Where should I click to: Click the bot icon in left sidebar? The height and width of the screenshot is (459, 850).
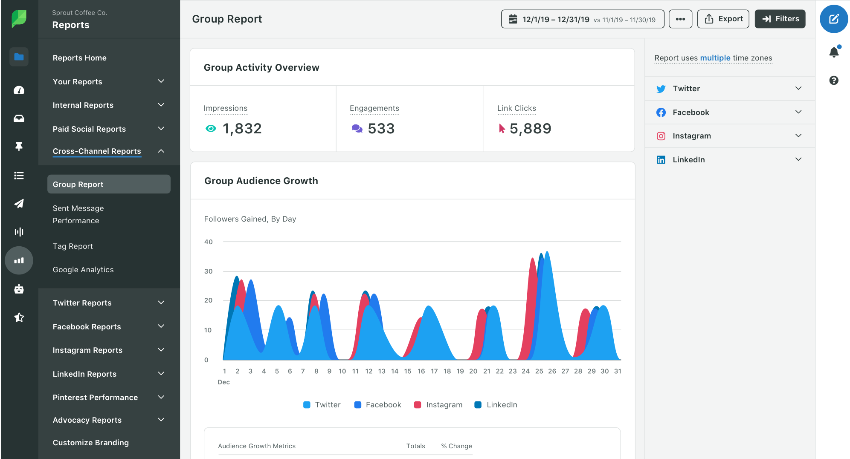pyautogui.click(x=18, y=289)
